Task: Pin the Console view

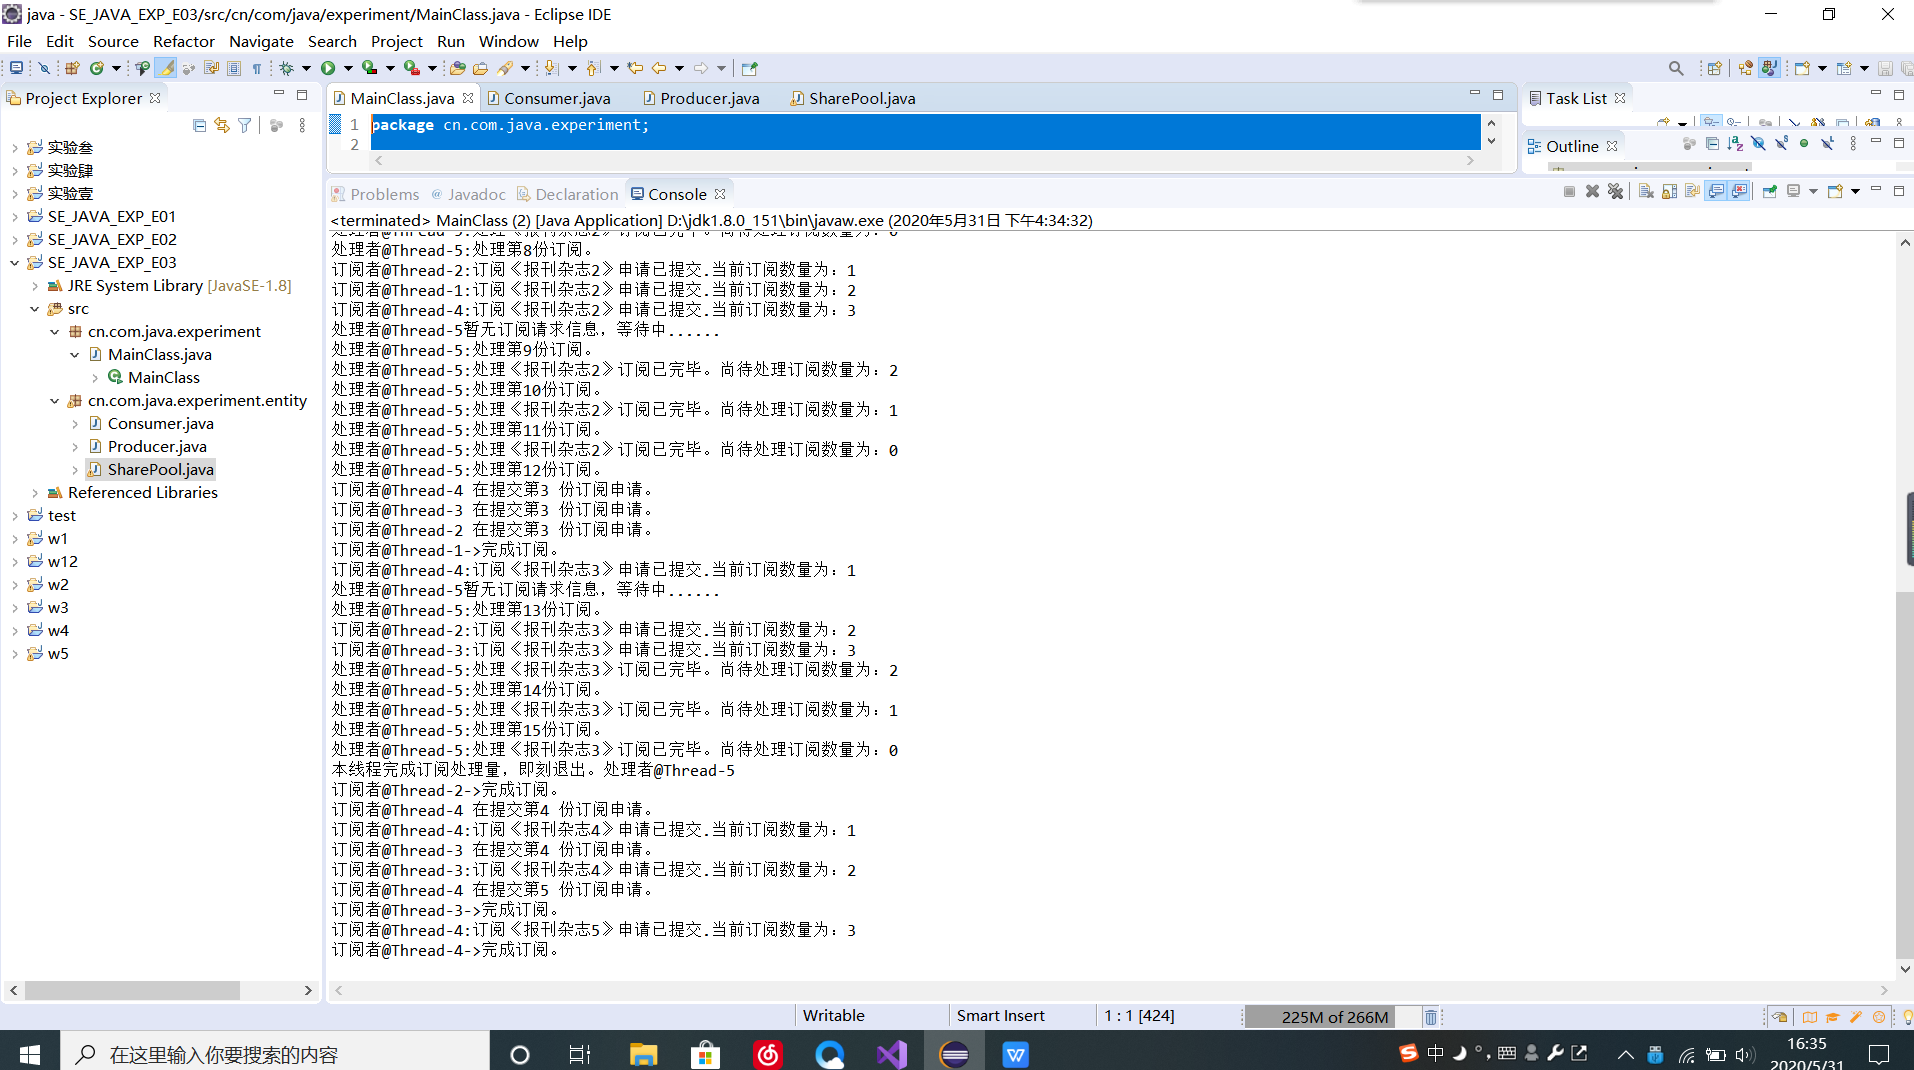Action: coord(1771,191)
